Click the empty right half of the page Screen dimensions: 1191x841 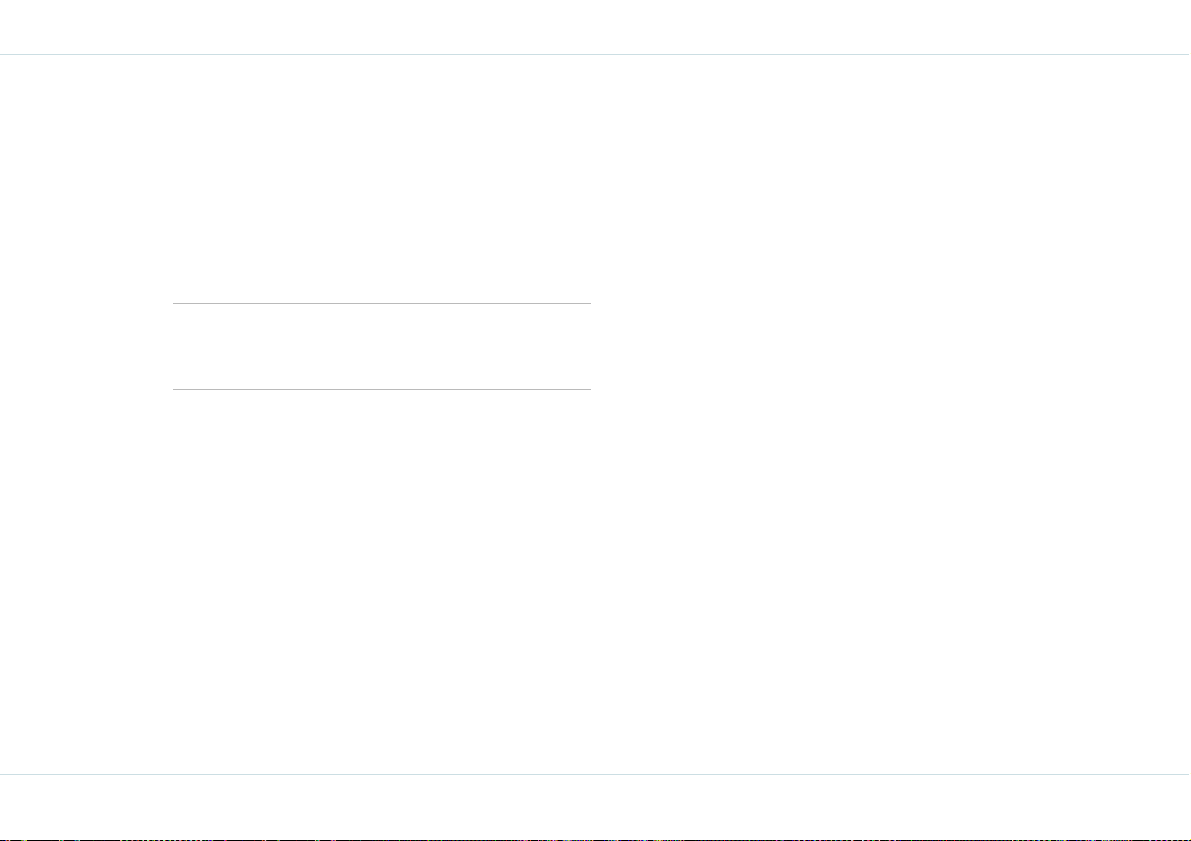pyautogui.click(x=890, y=414)
